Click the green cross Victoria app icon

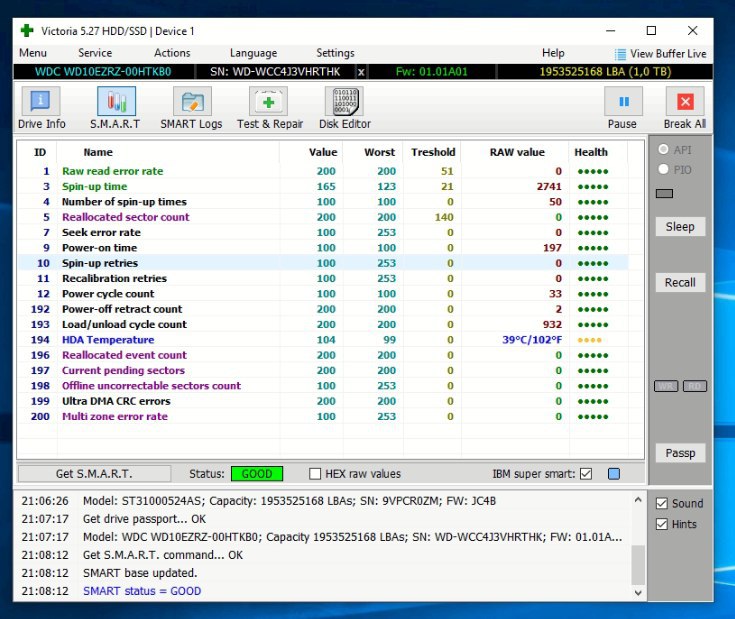(27, 31)
